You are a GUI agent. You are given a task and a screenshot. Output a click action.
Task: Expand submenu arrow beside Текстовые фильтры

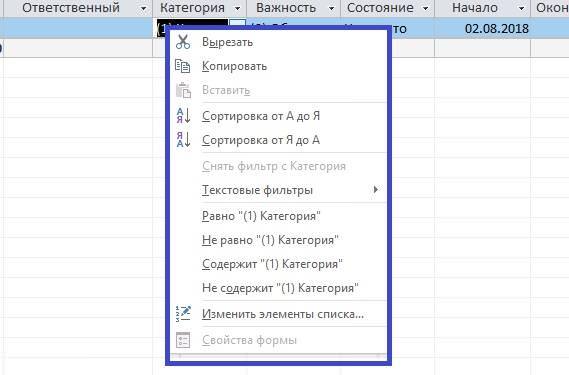pos(376,189)
